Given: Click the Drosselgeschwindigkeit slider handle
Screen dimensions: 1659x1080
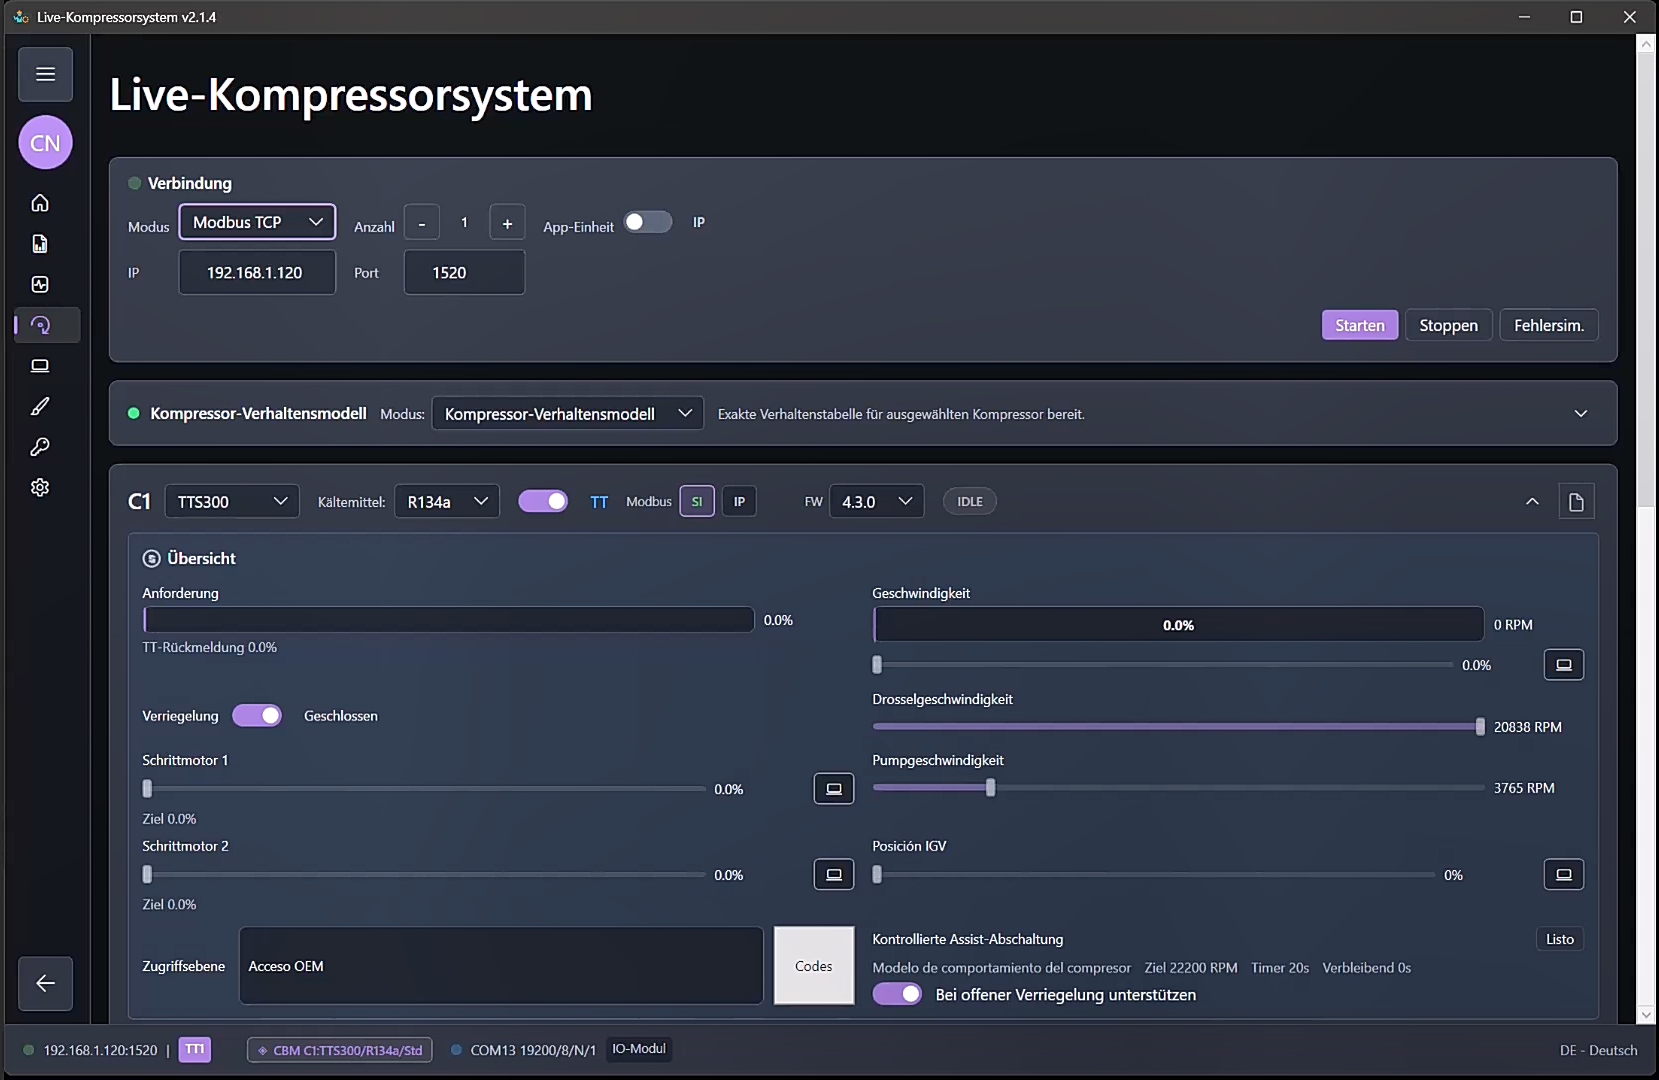Looking at the screenshot, I should point(1480,727).
